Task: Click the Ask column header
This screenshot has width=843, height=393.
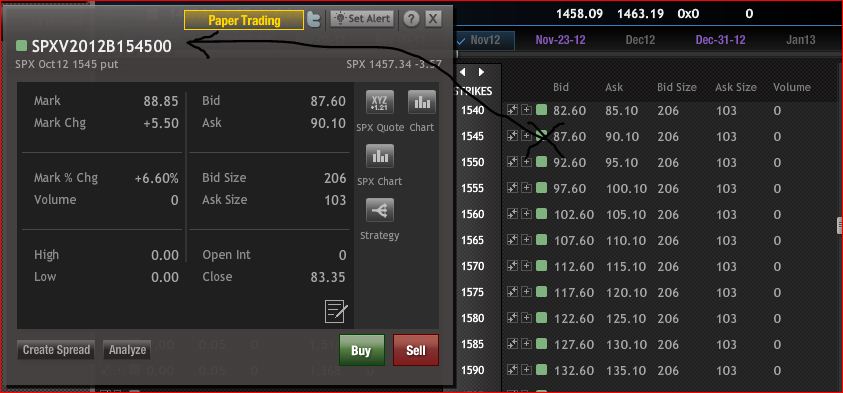Action: tap(615, 87)
